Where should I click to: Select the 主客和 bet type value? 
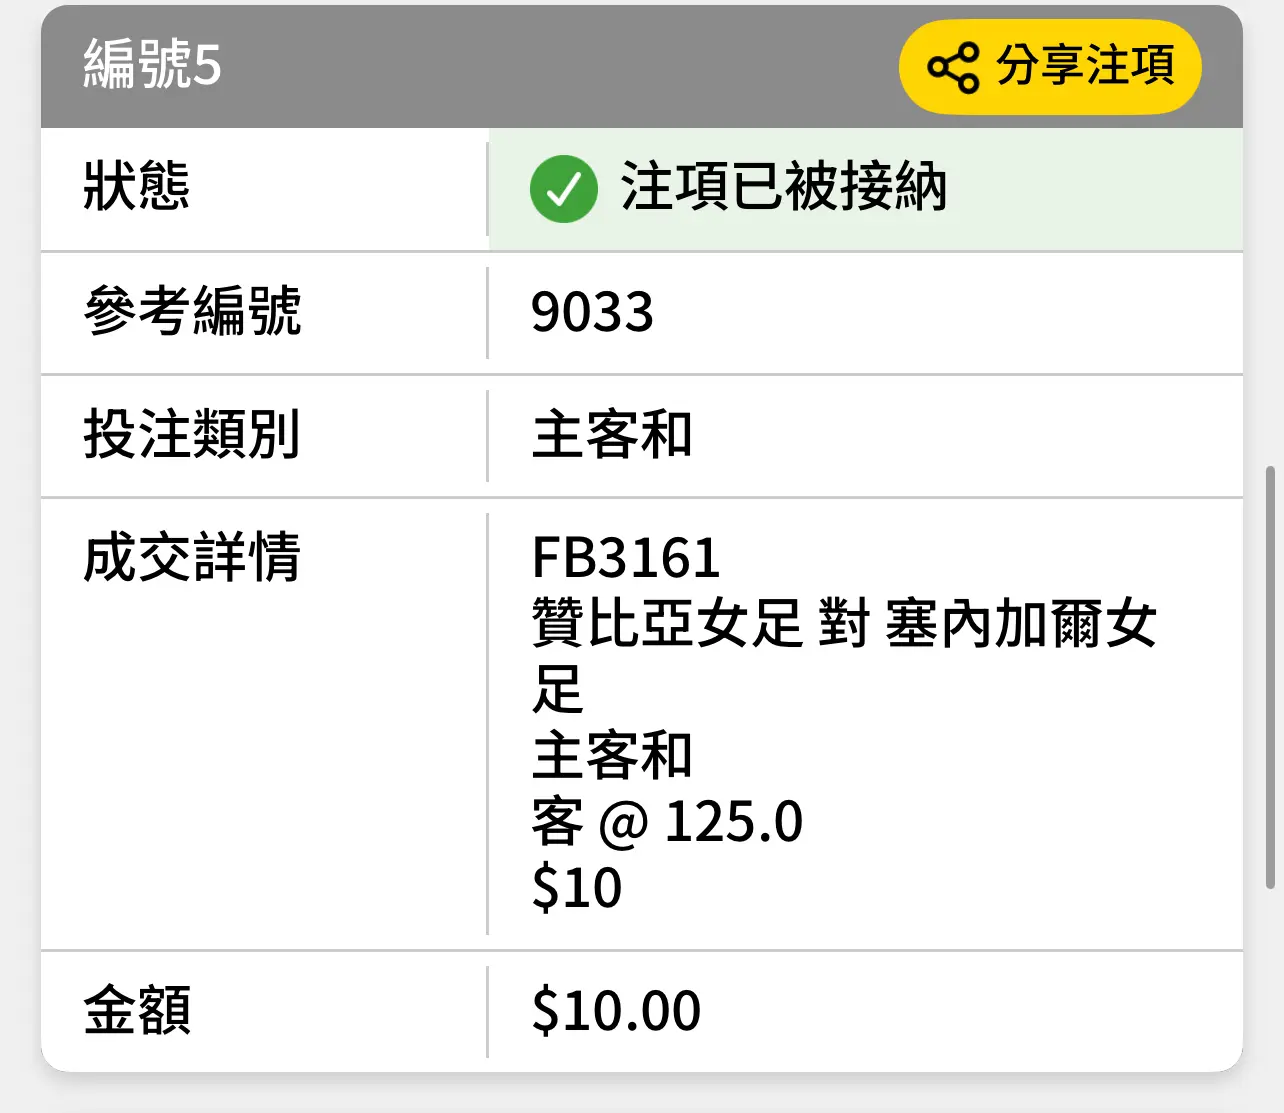click(612, 435)
